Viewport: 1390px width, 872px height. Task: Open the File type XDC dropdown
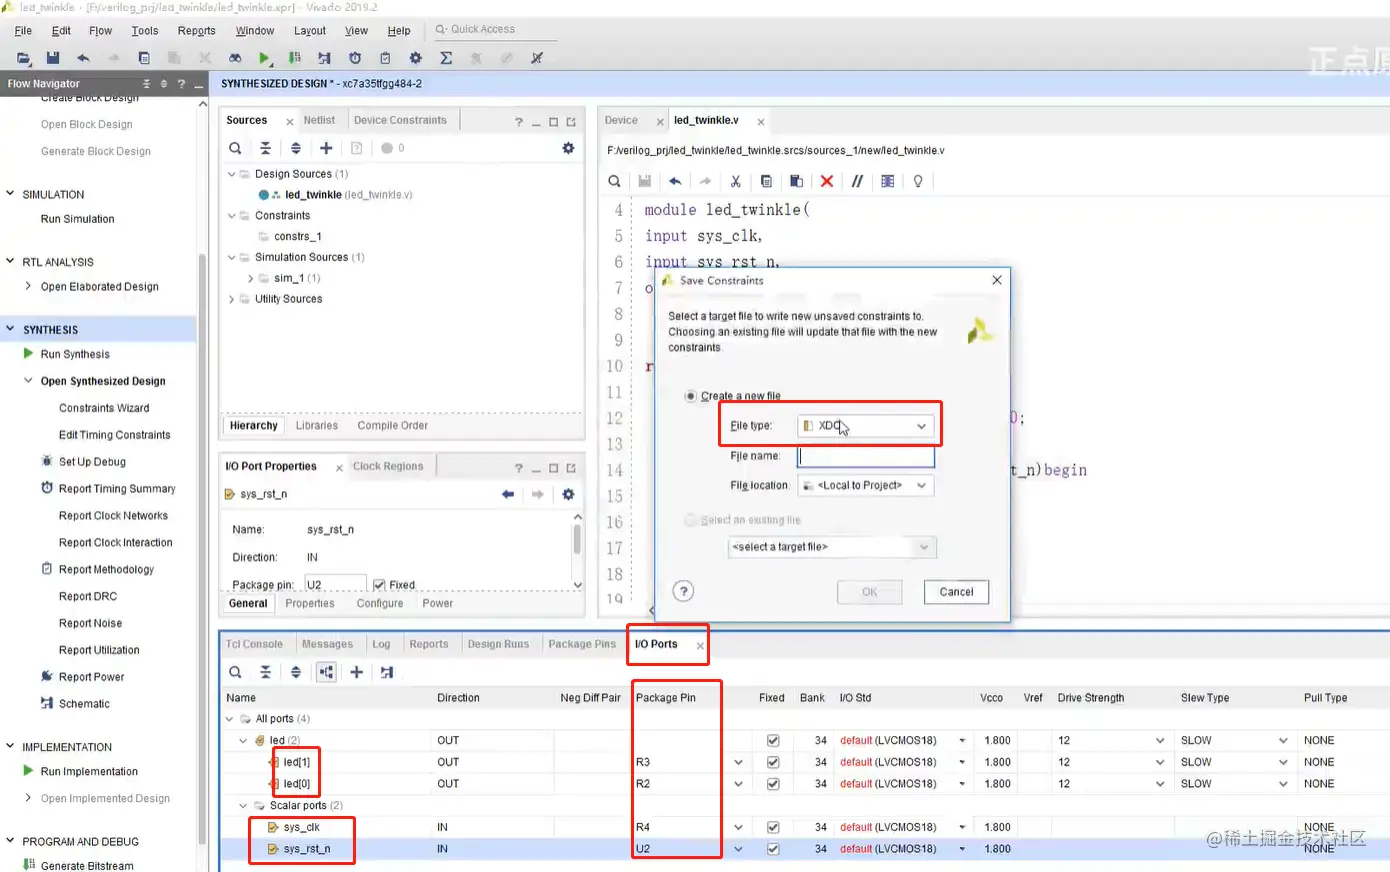tap(865, 426)
